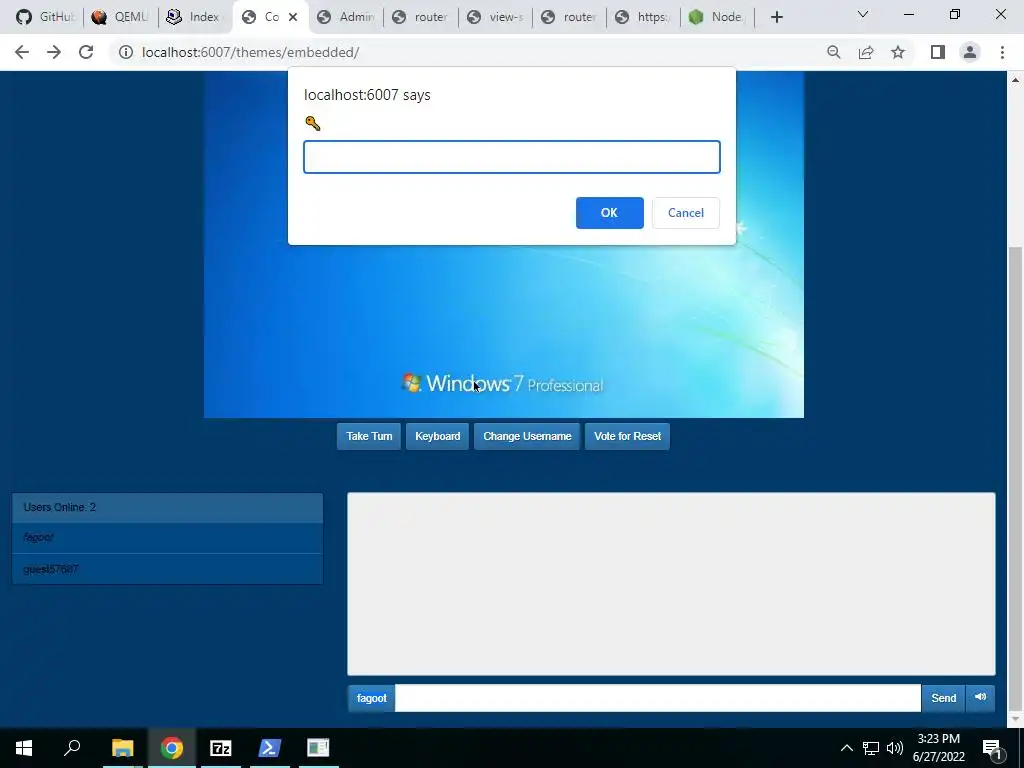Click Send chat message button
This screenshot has width=1024, height=768.
coord(943,698)
